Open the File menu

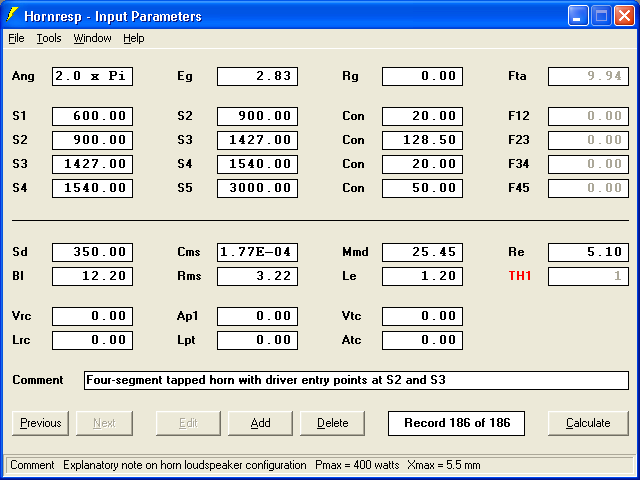pos(16,38)
